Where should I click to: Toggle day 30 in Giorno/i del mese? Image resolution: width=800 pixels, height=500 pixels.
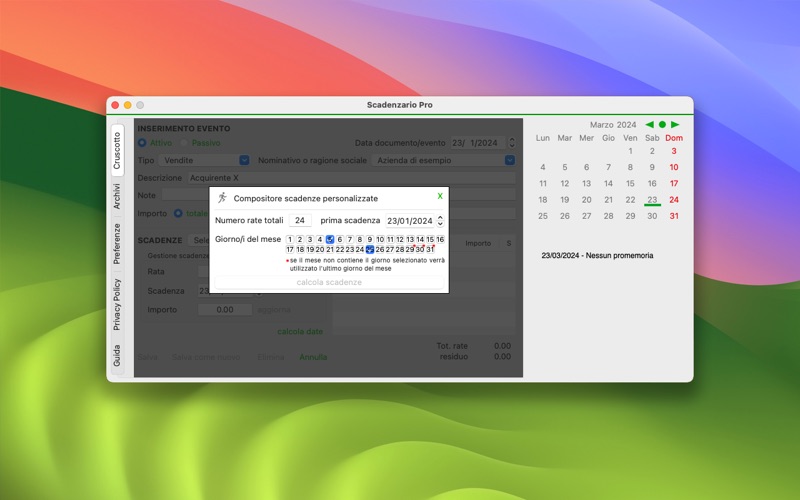(420, 249)
